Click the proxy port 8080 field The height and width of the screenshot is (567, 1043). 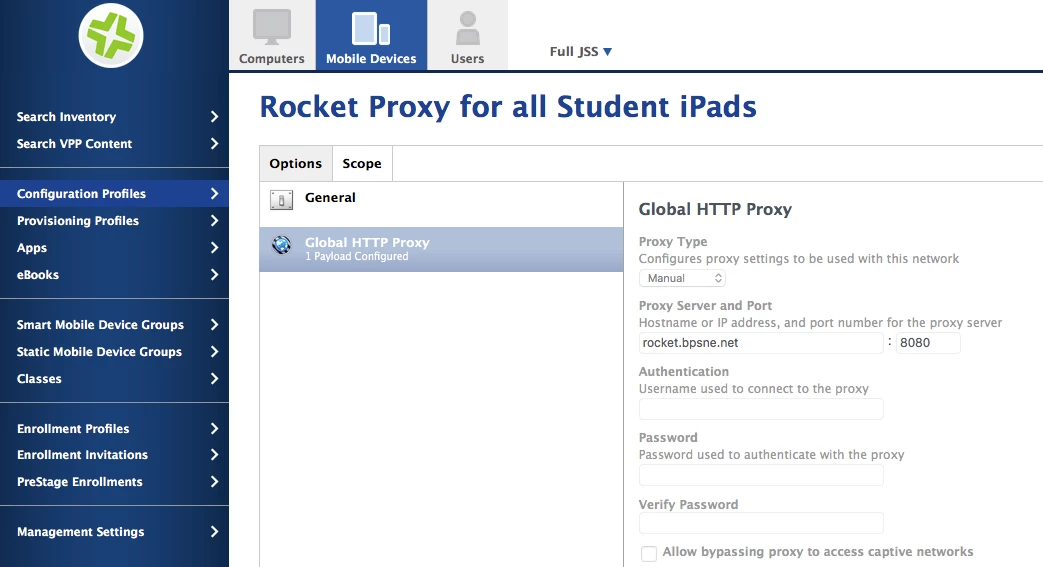pyautogui.click(x=928, y=343)
